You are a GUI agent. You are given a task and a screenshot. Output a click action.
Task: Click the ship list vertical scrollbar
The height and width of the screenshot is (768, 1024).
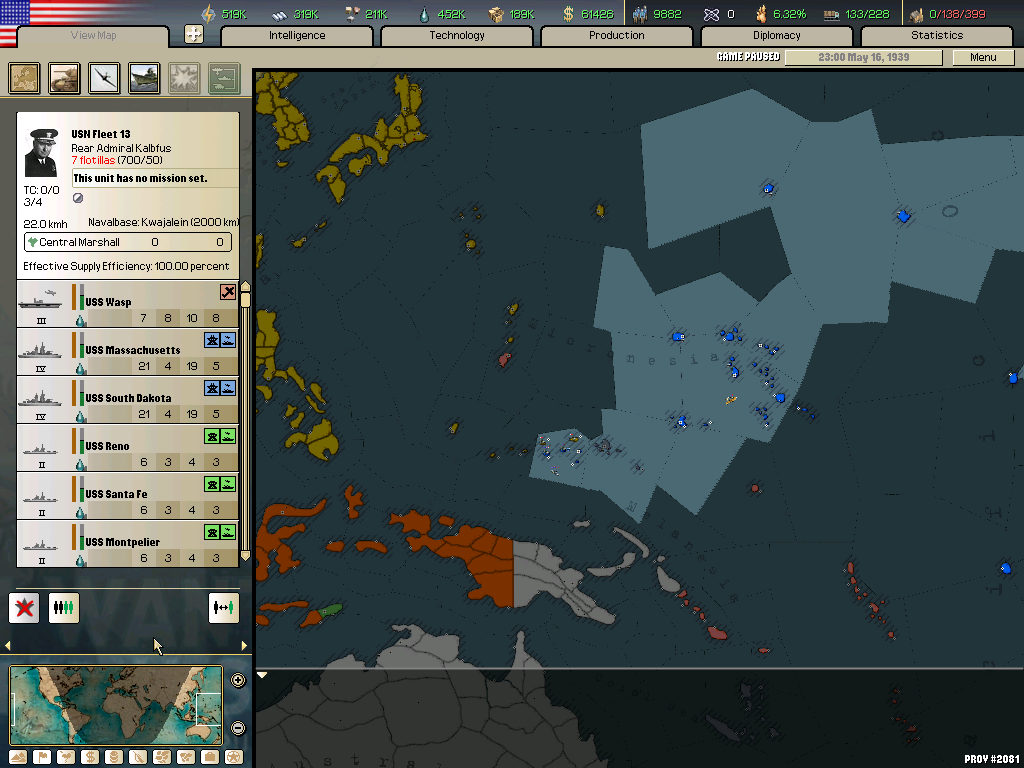click(245, 420)
